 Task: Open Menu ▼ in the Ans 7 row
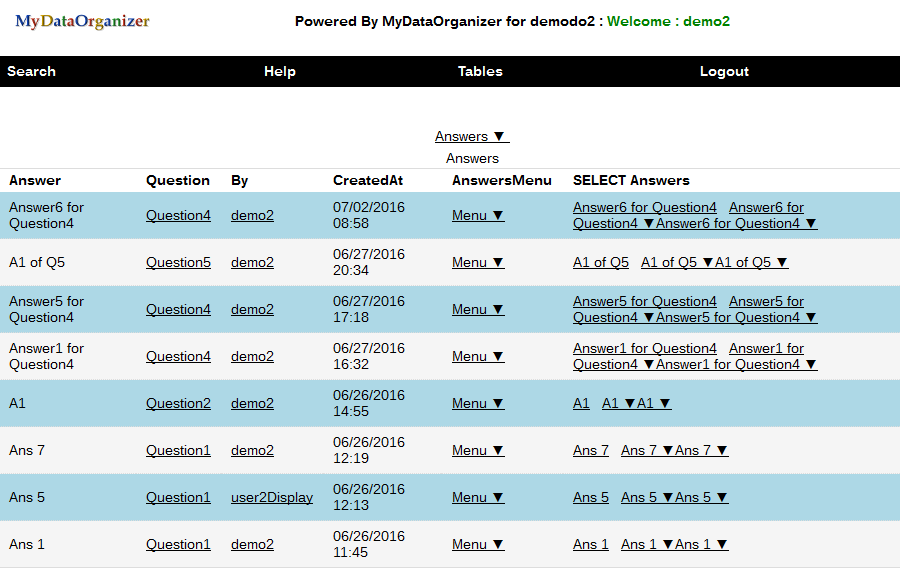[x=478, y=450]
